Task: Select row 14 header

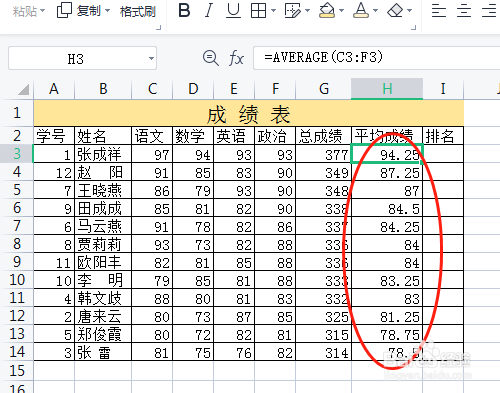Action: coord(17,352)
